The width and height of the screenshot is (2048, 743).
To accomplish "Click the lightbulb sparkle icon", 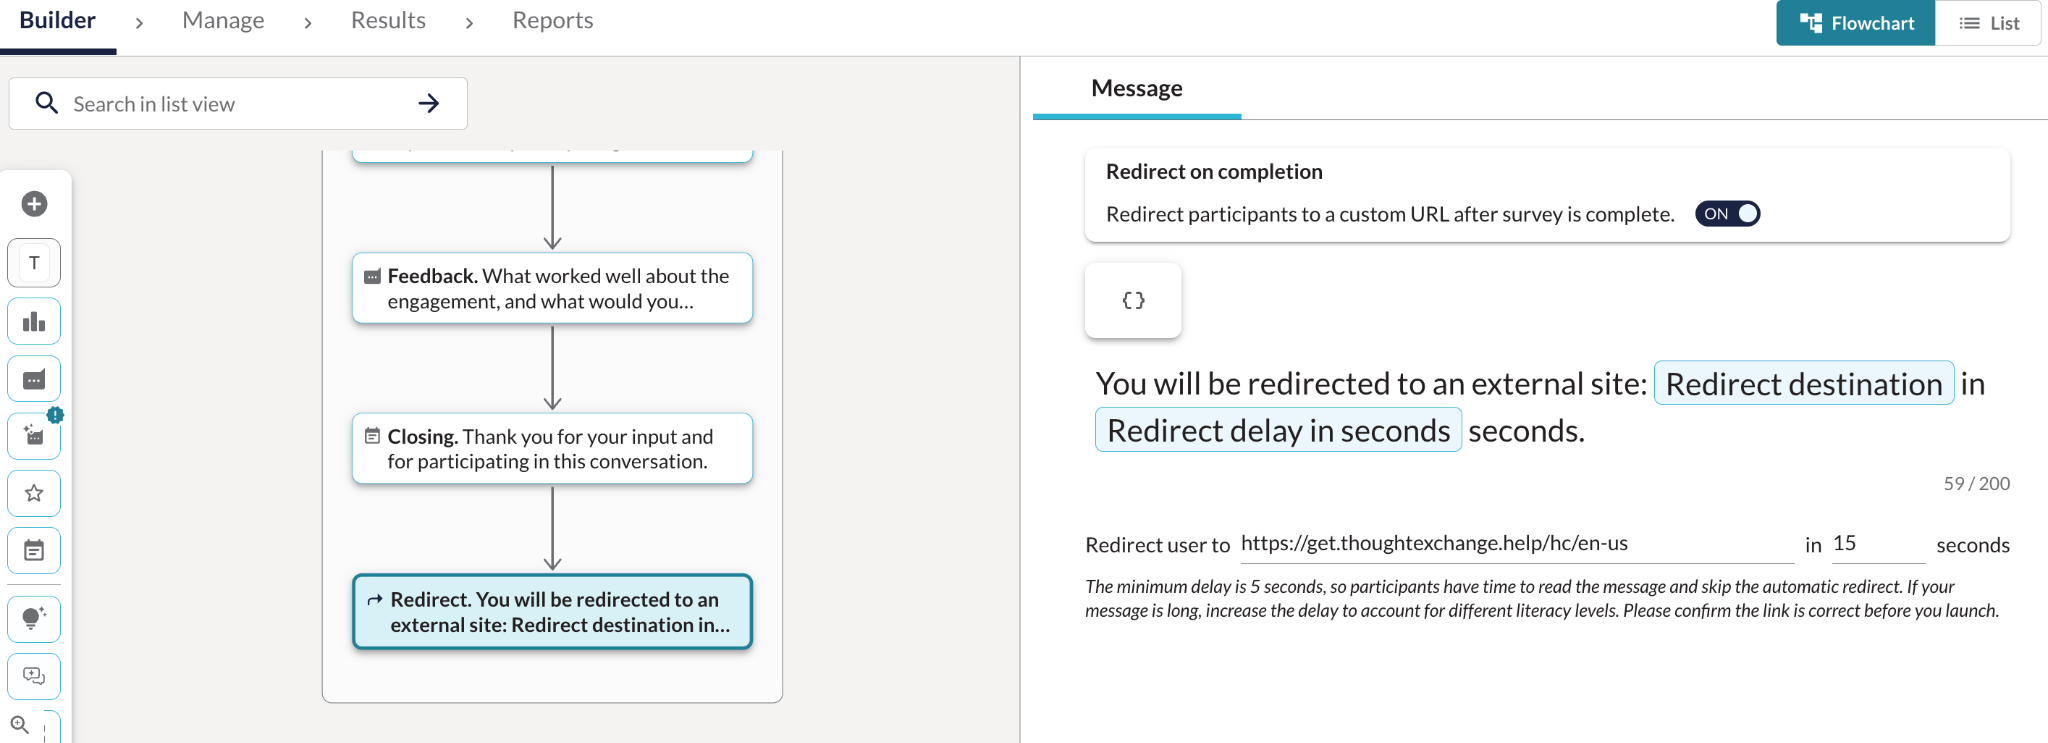I will pos(34,619).
